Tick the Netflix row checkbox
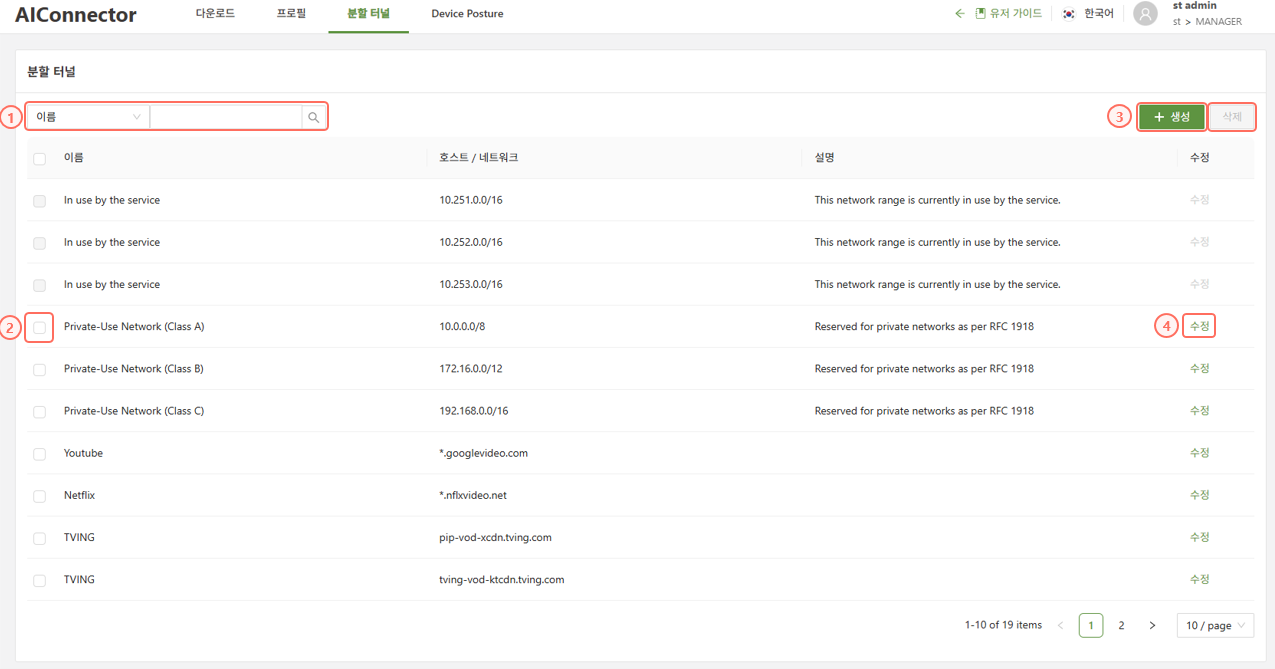This screenshot has height=669, width=1275. (40, 496)
